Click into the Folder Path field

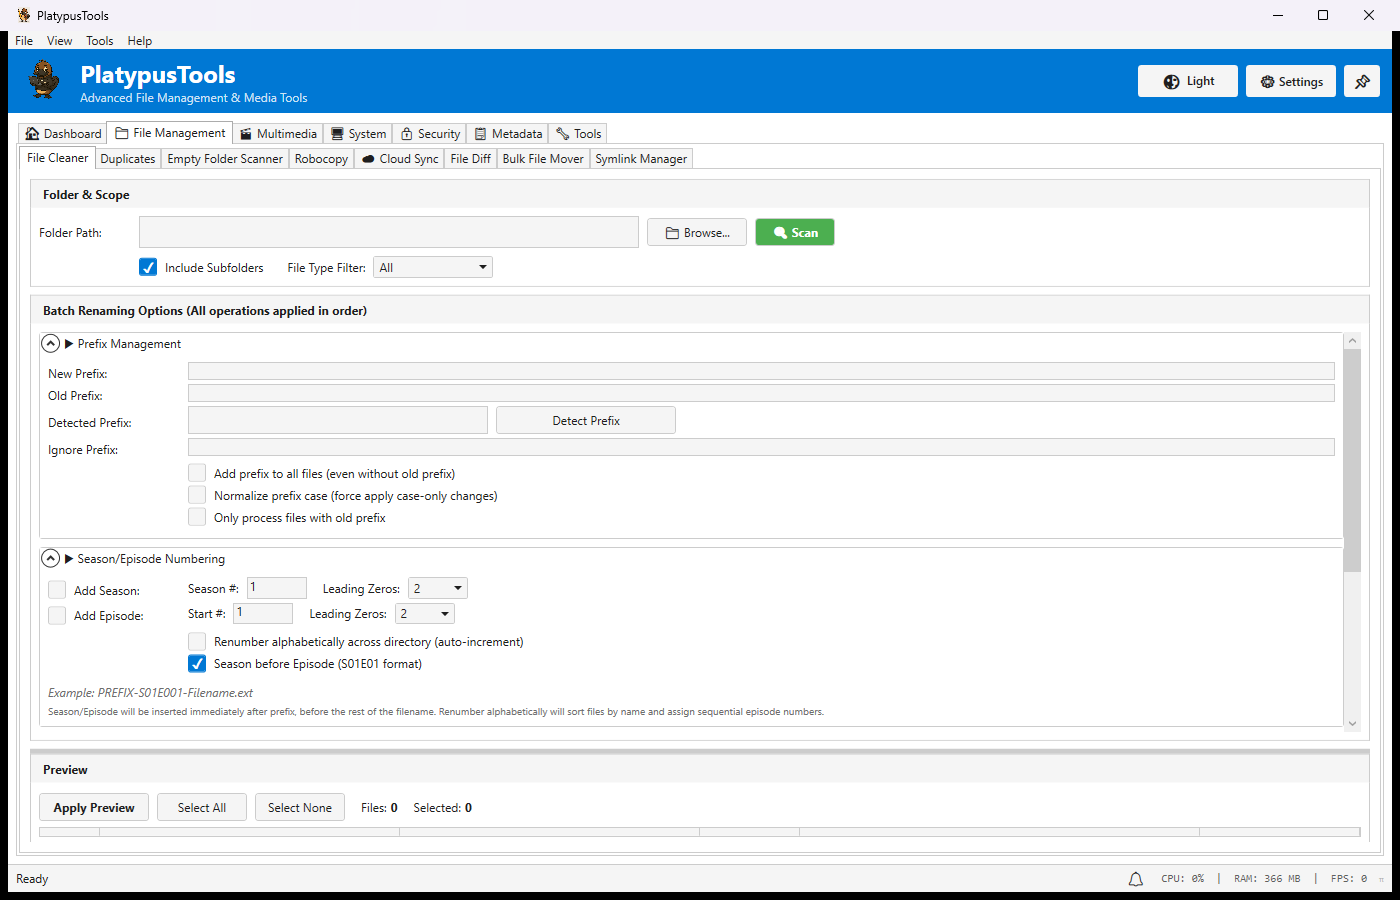click(388, 232)
